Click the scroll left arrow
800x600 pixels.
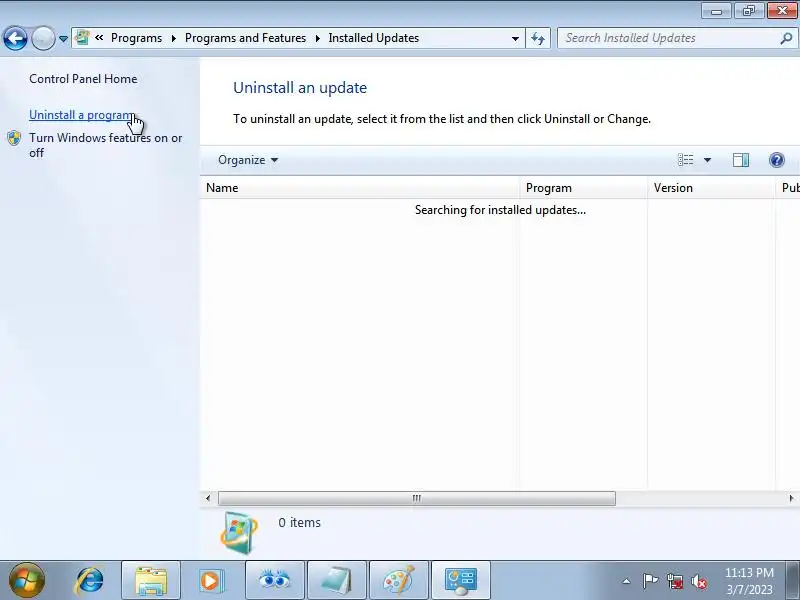click(x=208, y=498)
